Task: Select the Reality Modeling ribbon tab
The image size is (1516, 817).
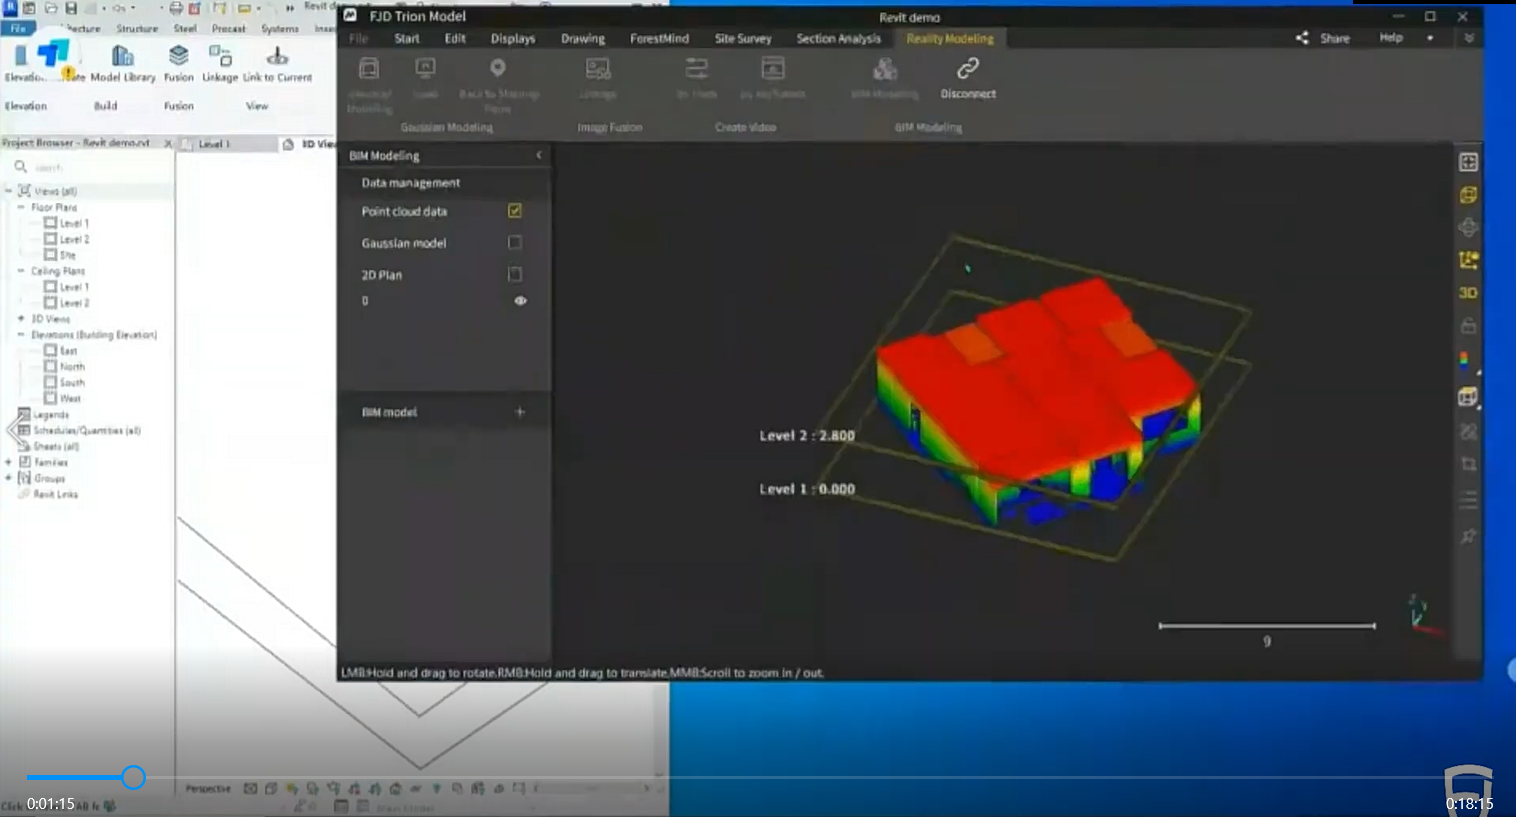Action: pos(950,38)
